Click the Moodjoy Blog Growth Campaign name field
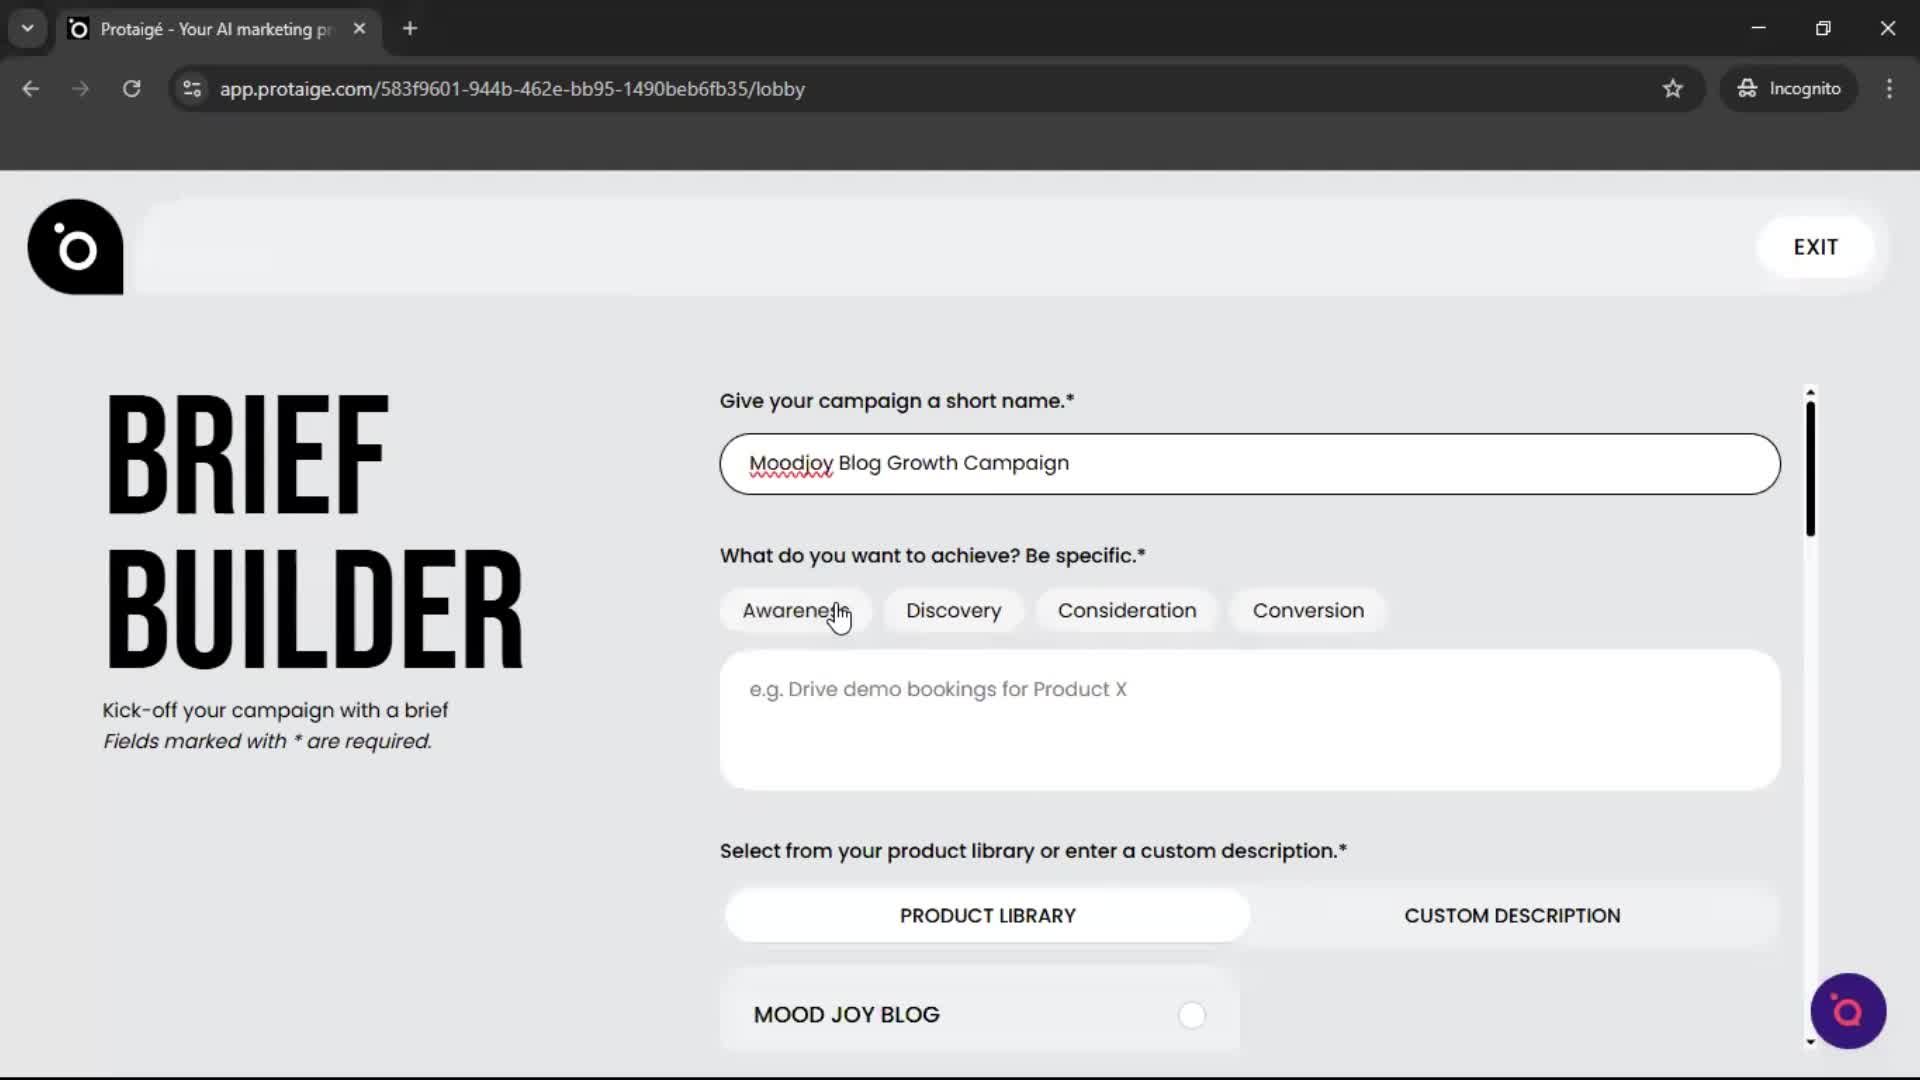 (x=1248, y=463)
